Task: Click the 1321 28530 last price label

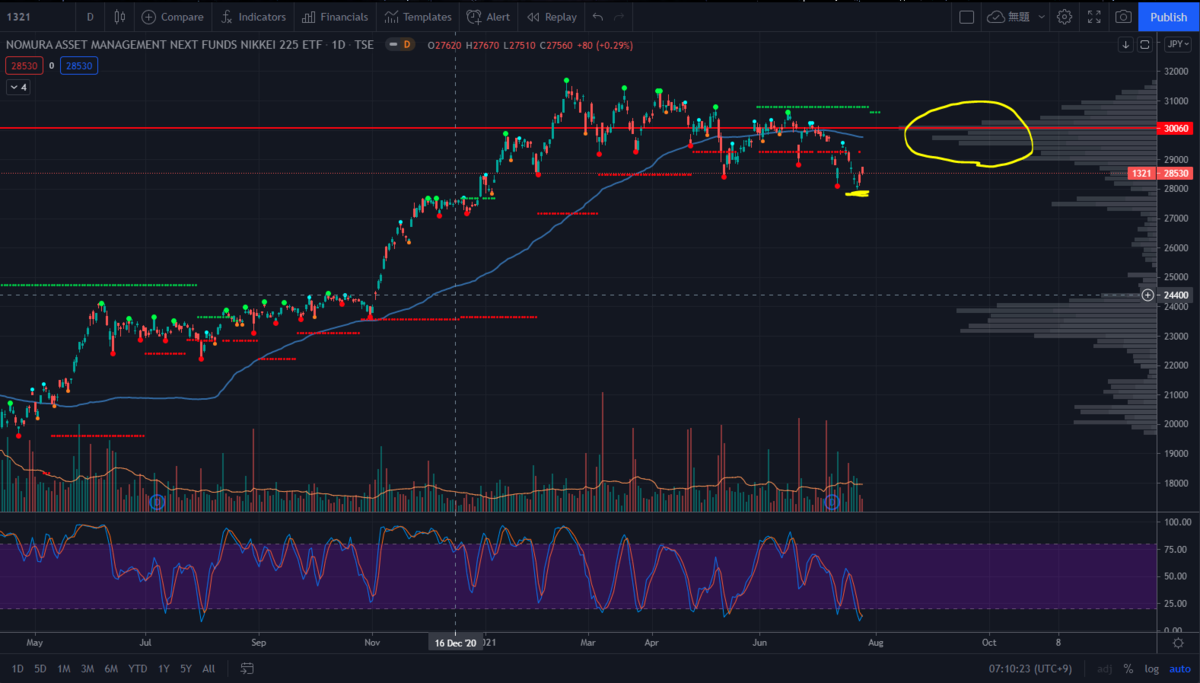Action: (1160, 174)
